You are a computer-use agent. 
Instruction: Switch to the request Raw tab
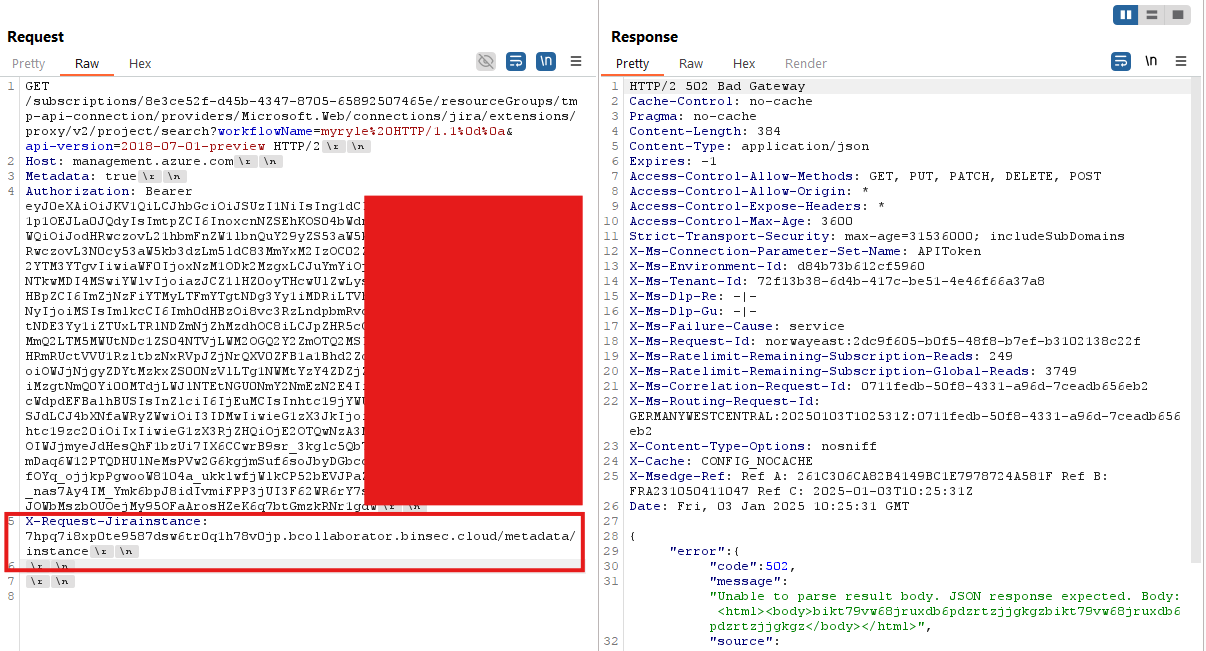(x=87, y=63)
